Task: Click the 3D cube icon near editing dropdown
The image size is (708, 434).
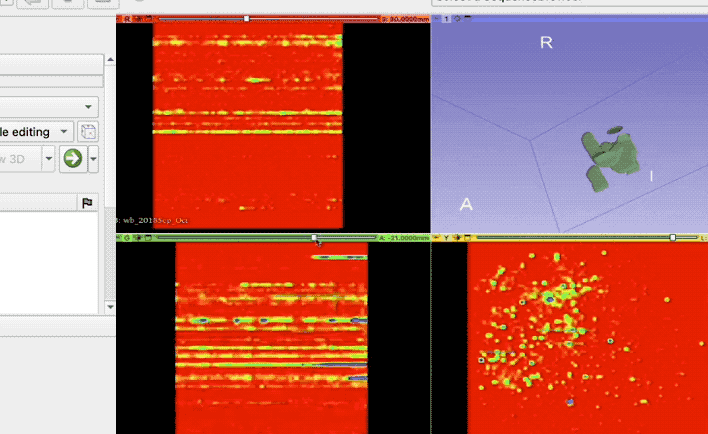Action: [x=89, y=132]
